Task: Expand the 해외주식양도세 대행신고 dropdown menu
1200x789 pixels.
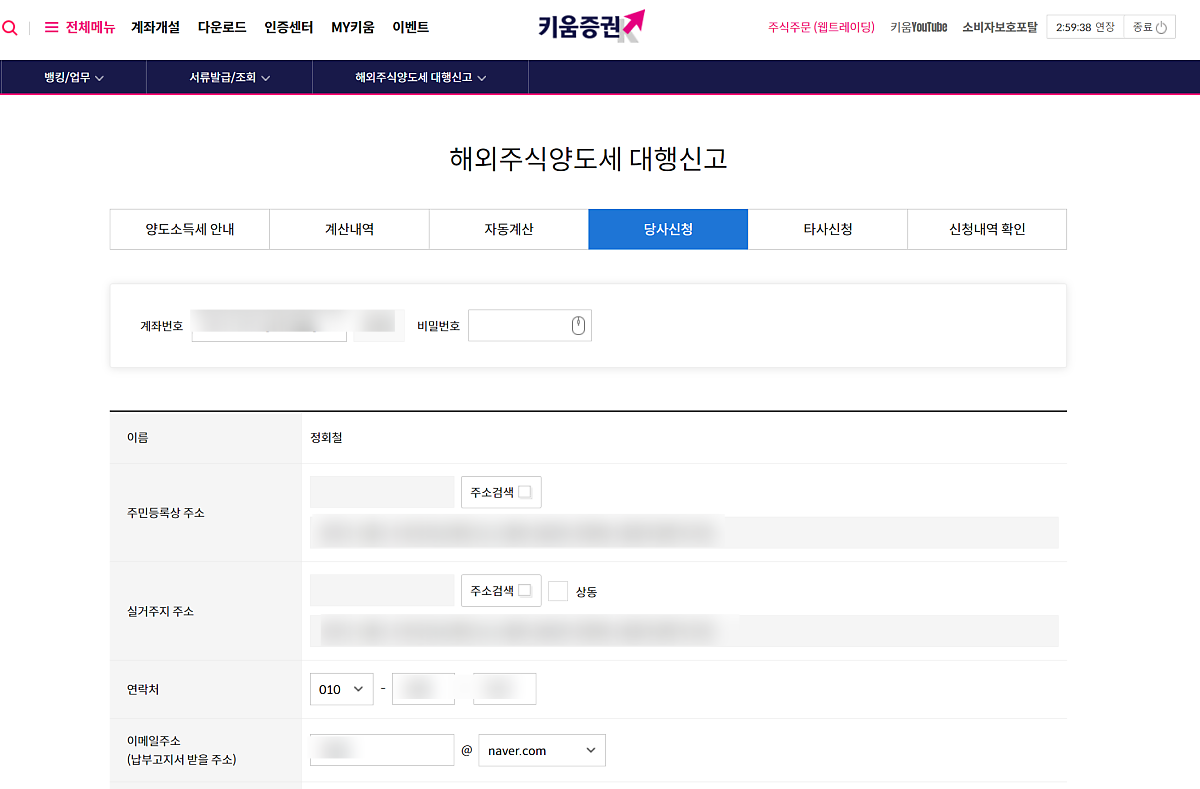Action: pos(420,77)
